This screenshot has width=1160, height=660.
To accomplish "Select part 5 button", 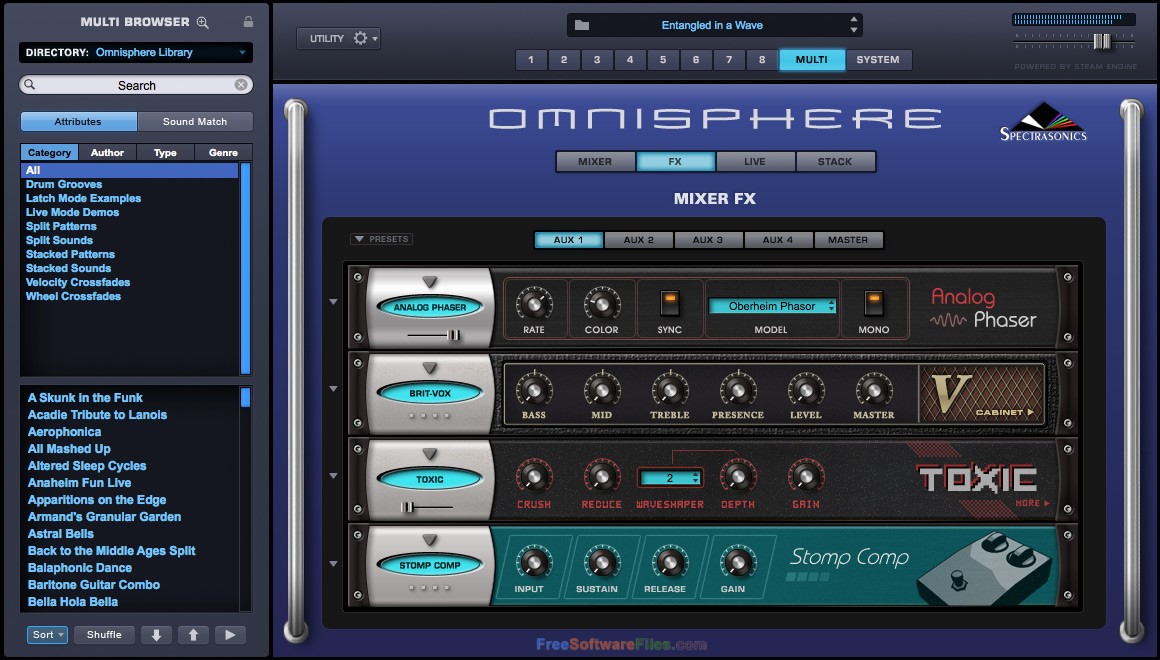I will pyautogui.click(x=663, y=60).
